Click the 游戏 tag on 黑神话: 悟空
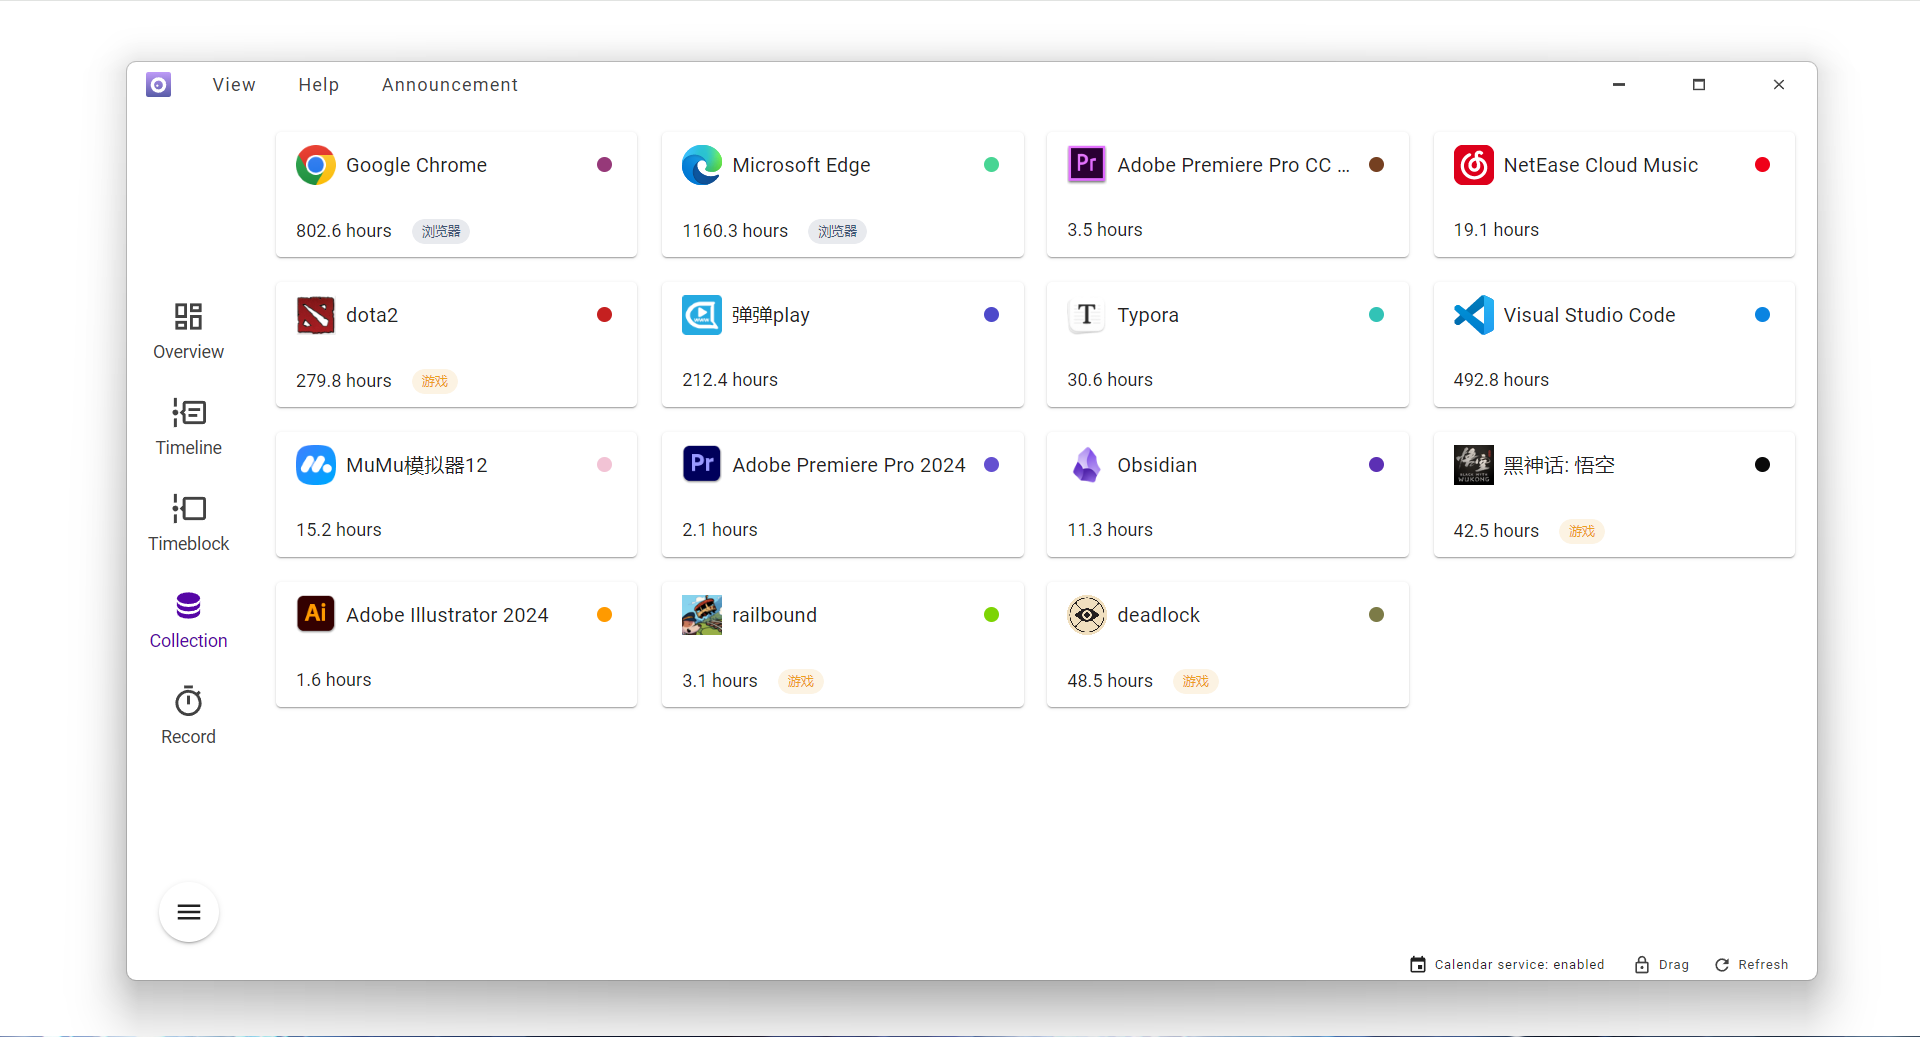 (1582, 531)
